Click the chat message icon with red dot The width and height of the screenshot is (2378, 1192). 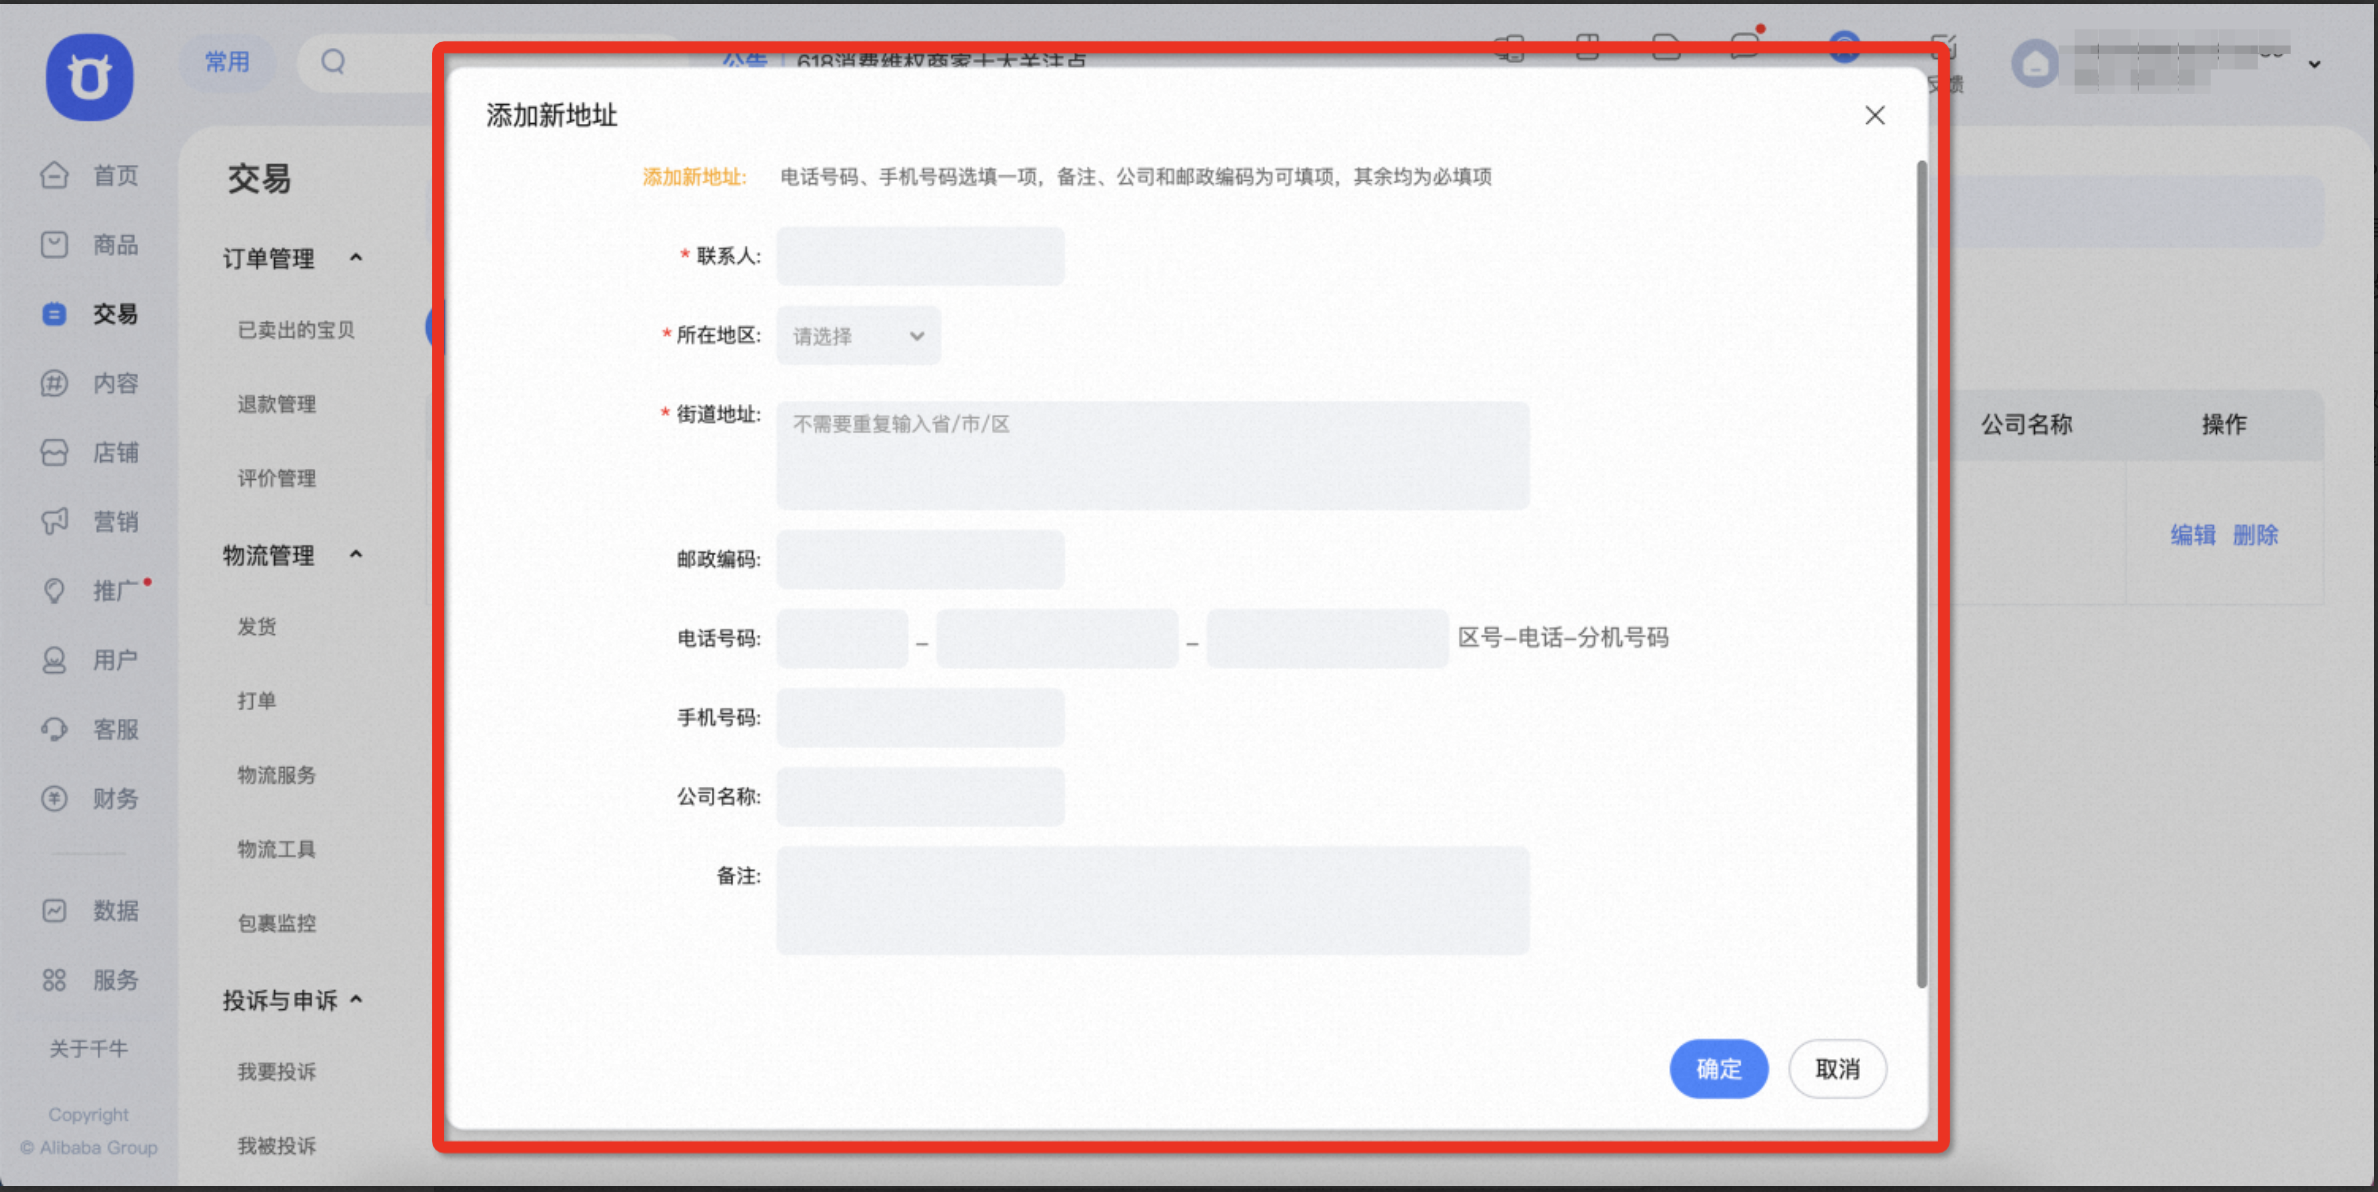[x=1746, y=44]
